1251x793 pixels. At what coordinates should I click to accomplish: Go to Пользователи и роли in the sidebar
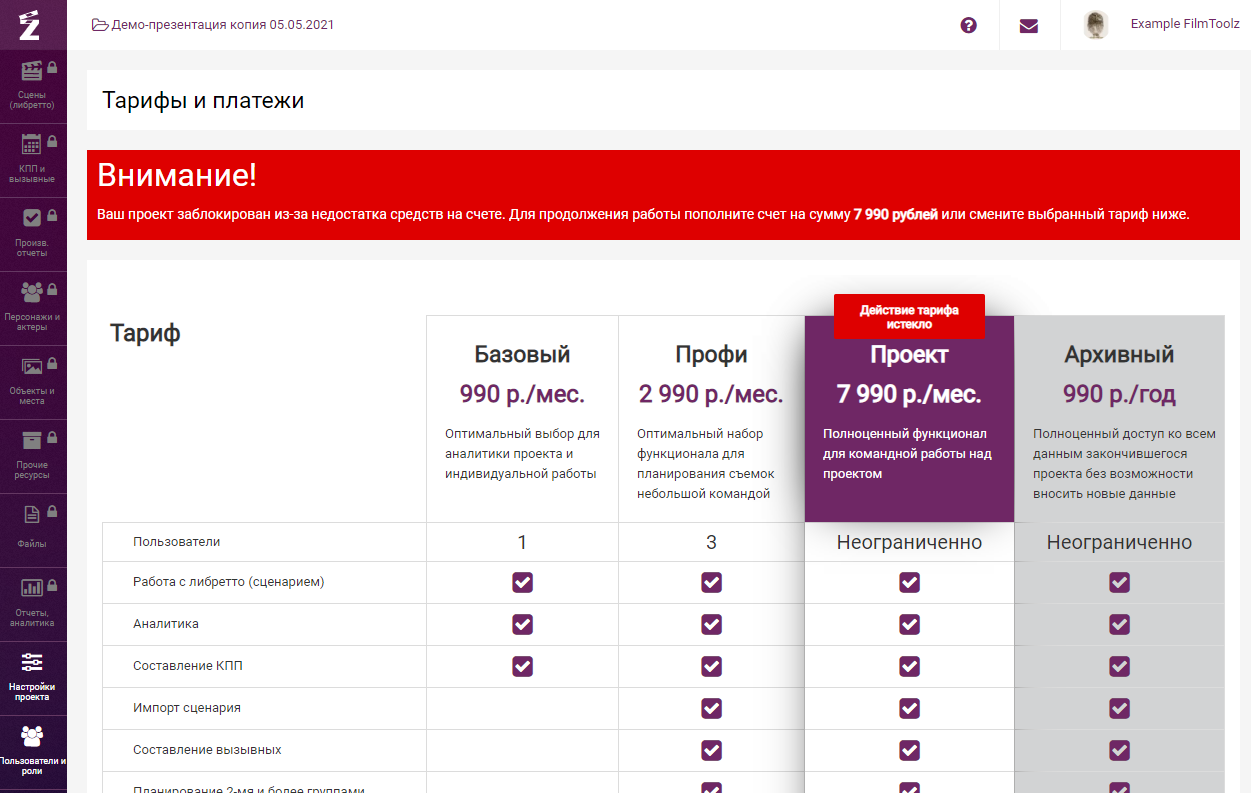pyautogui.click(x=33, y=753)
